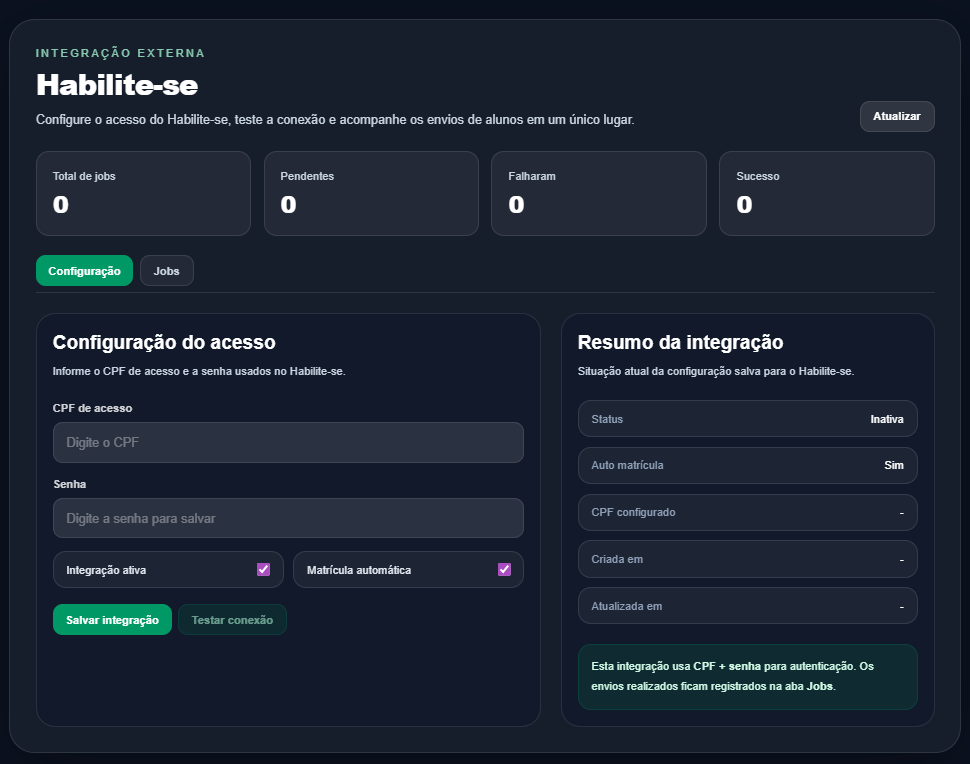
Task: Click the Atualizada em summary row
Action: pos(747,606)
